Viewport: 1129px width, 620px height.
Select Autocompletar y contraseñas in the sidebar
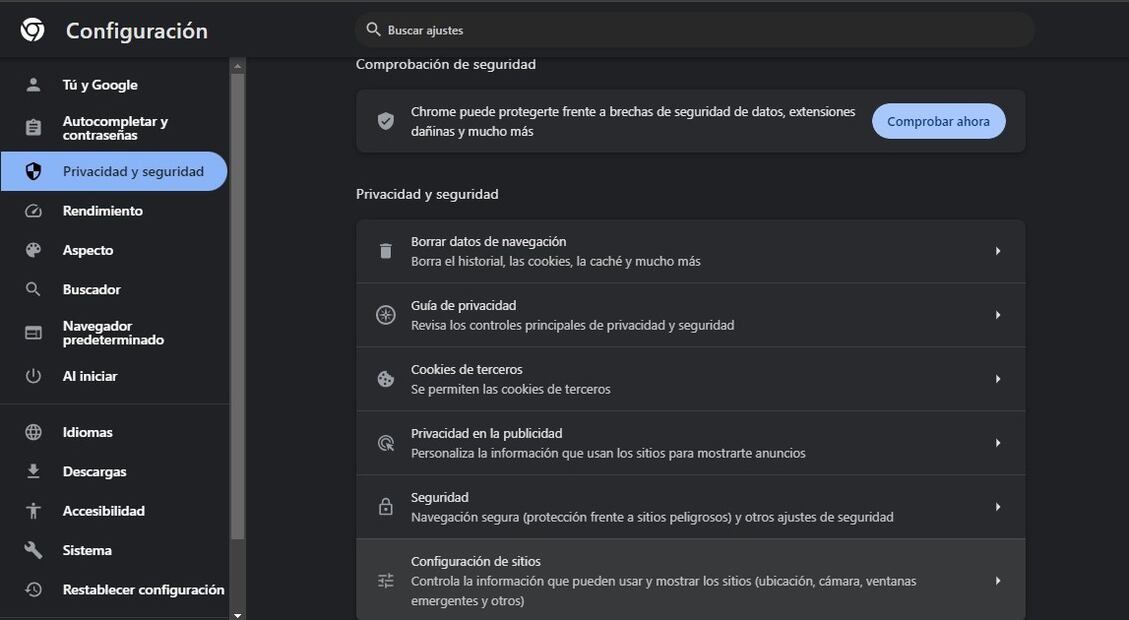tap(115, 128)
